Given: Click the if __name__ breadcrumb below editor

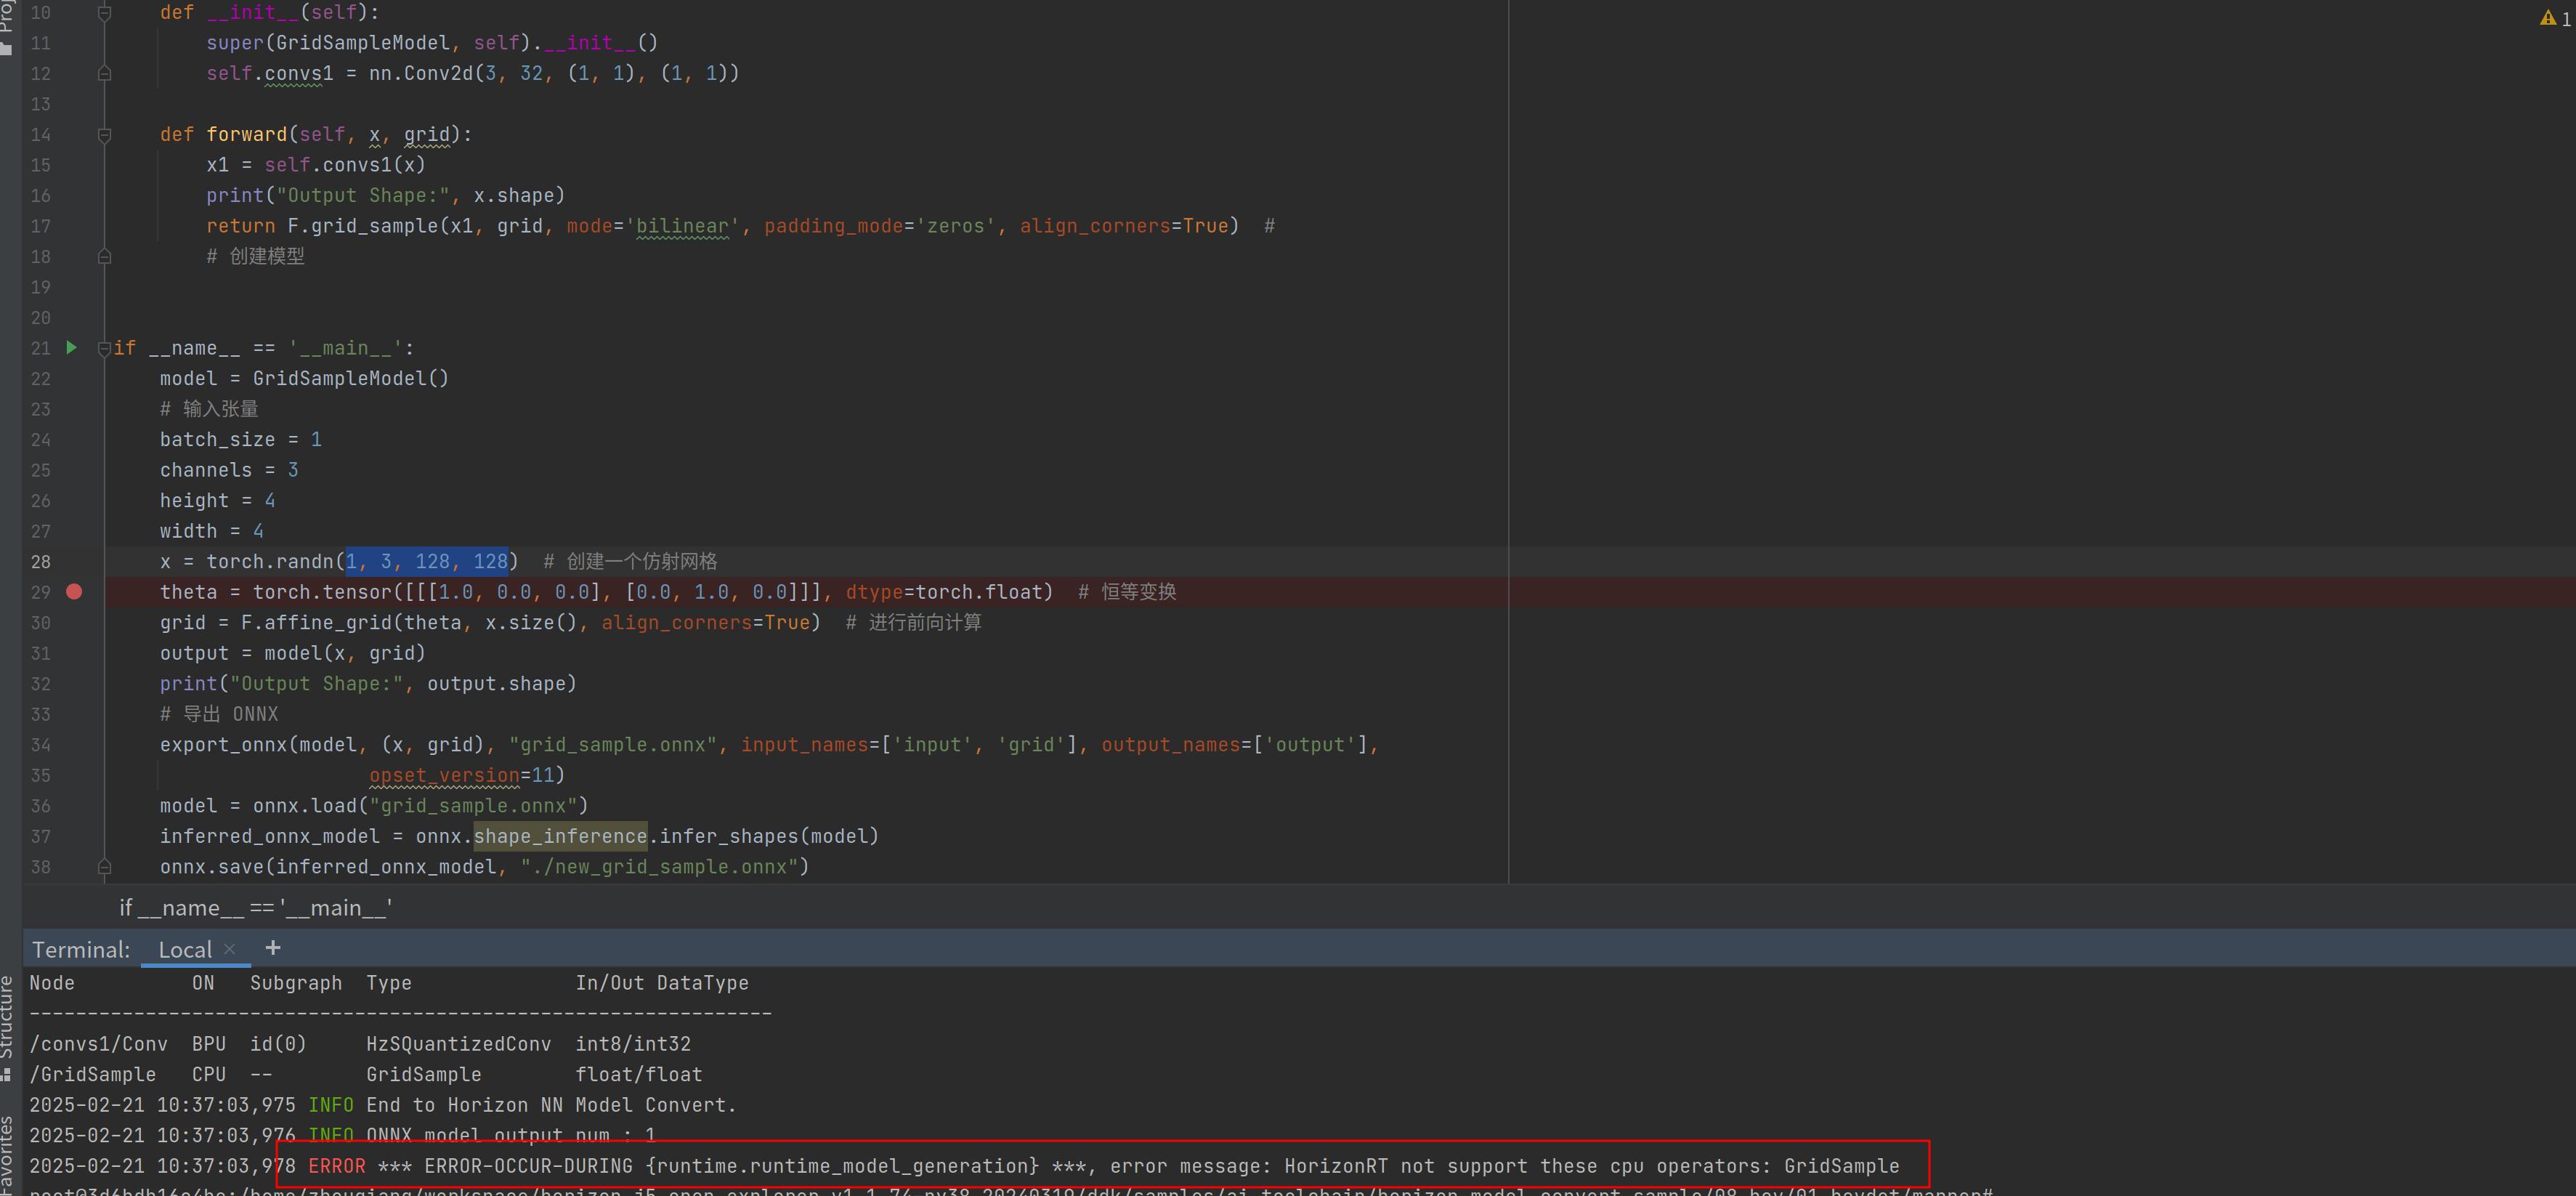Looking at the screenshot, I should [x=255, y=907].
